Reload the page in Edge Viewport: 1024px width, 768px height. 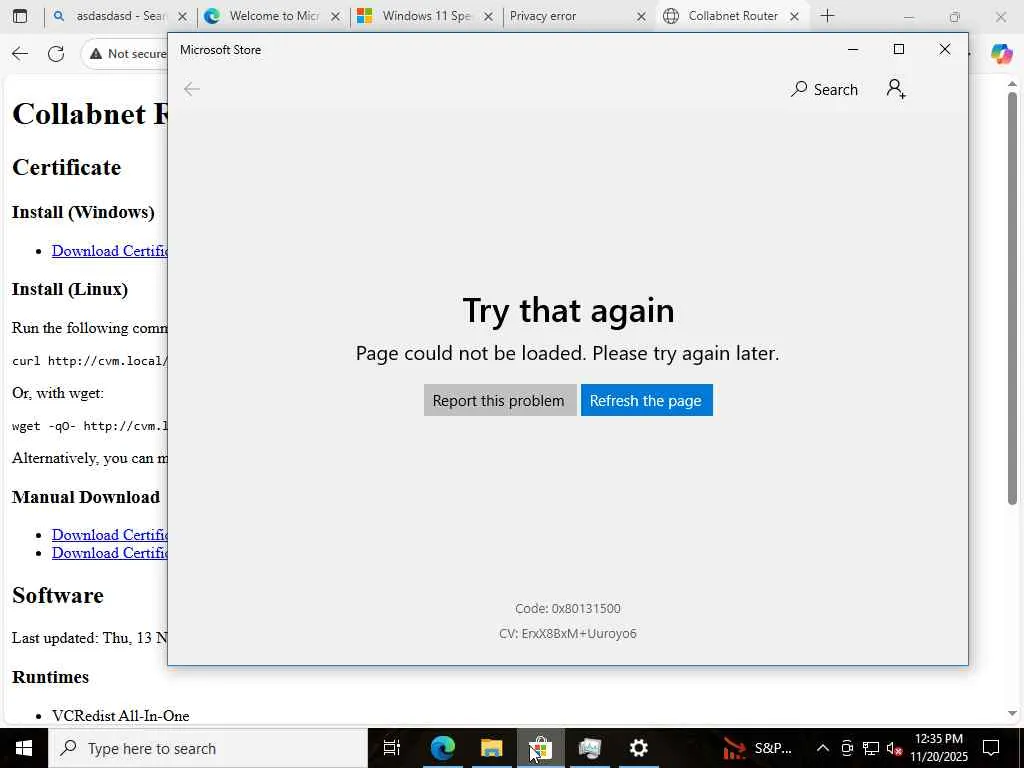tap(56, 54)
